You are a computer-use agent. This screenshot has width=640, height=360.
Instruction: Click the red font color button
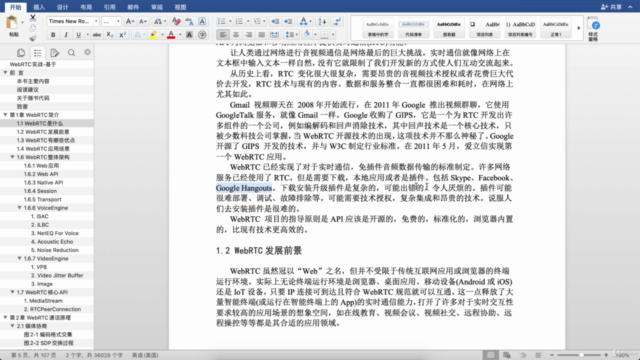tap(171, 35)
